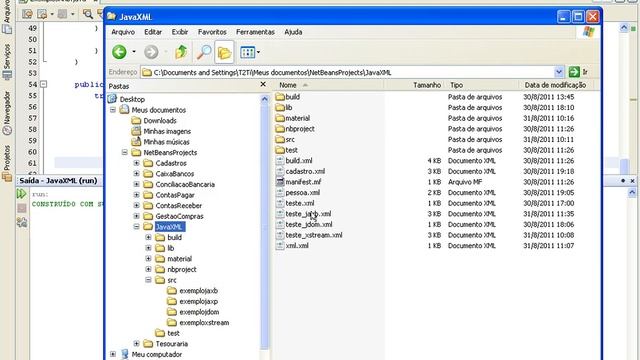Open NetBeans Navegador side tab

(7, 113)
